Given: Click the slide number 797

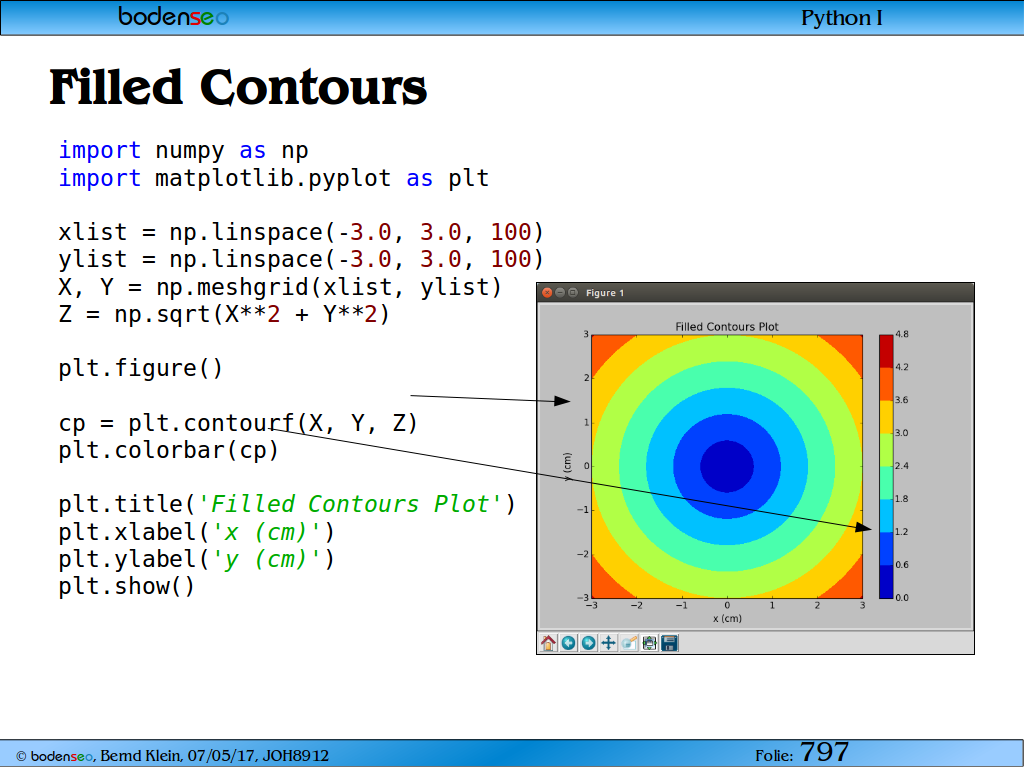Looking at the screenshot, I should pyautogui.click(x=824, y=752).
